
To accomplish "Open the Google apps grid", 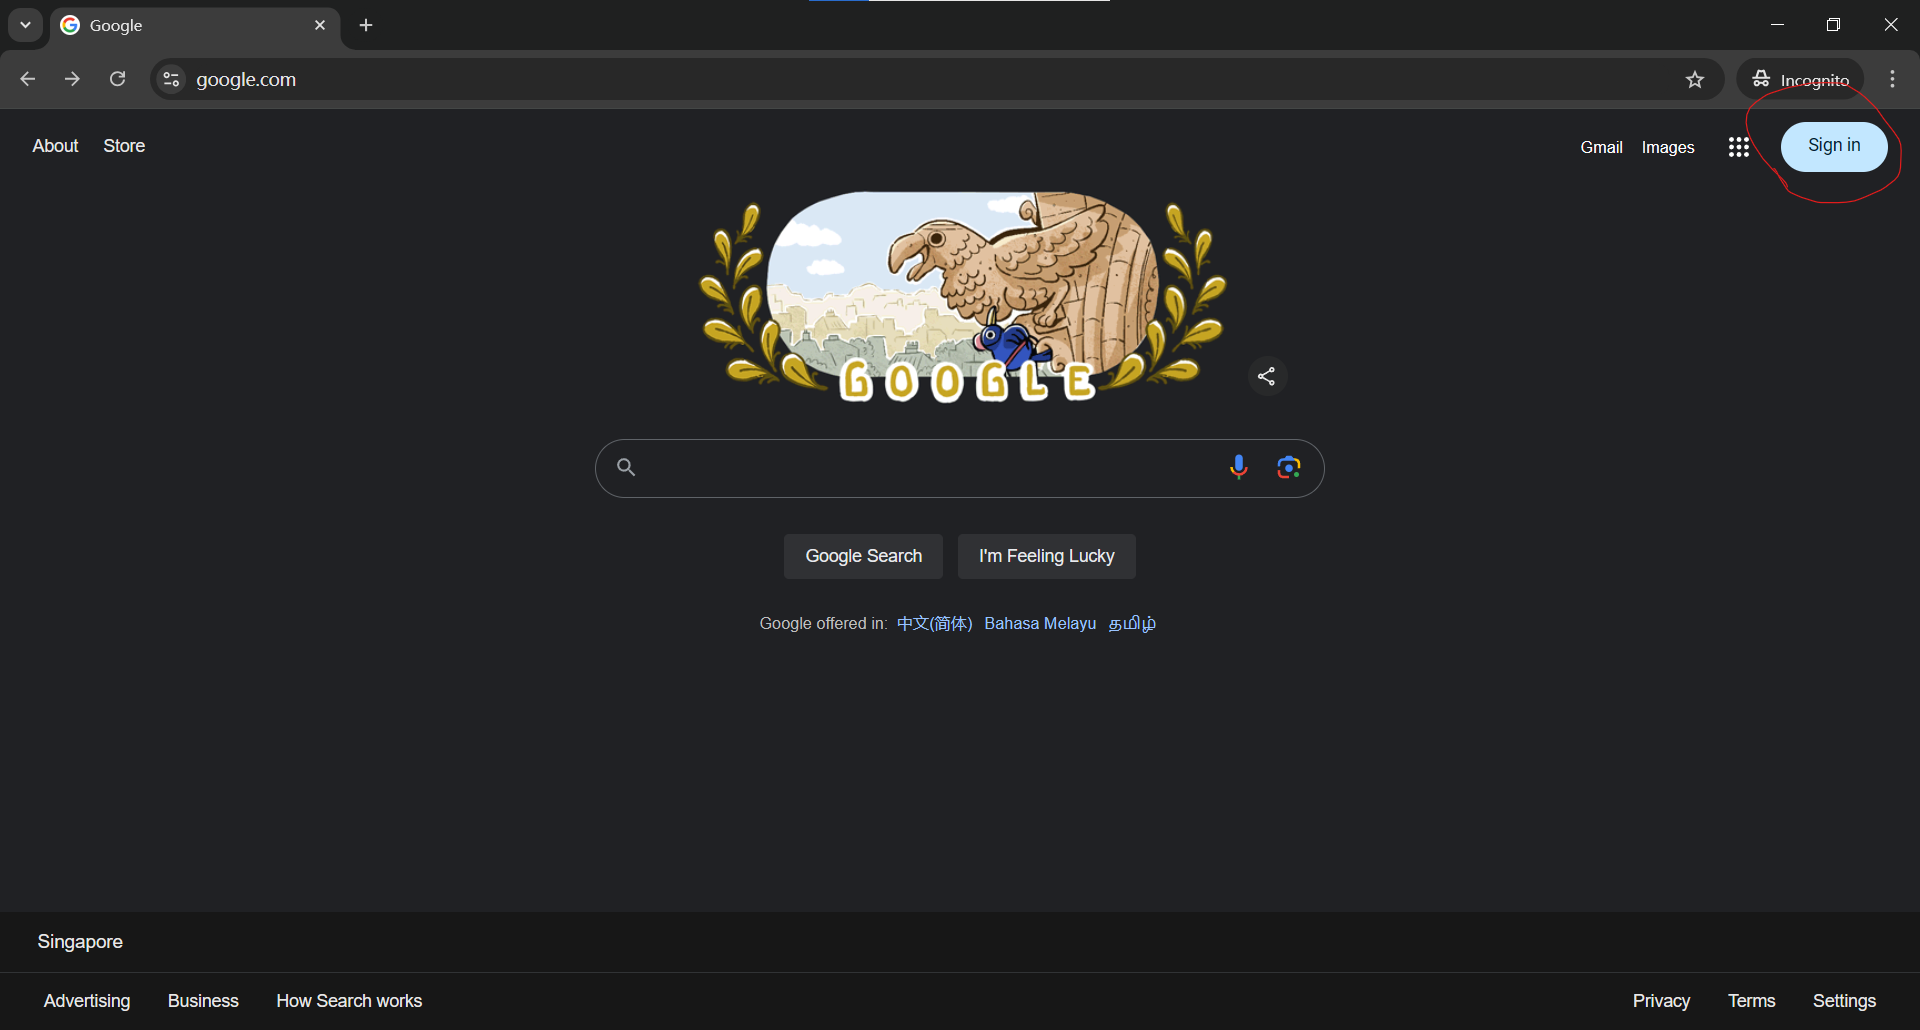I will pyautogui.click(x=1738, y=147).
